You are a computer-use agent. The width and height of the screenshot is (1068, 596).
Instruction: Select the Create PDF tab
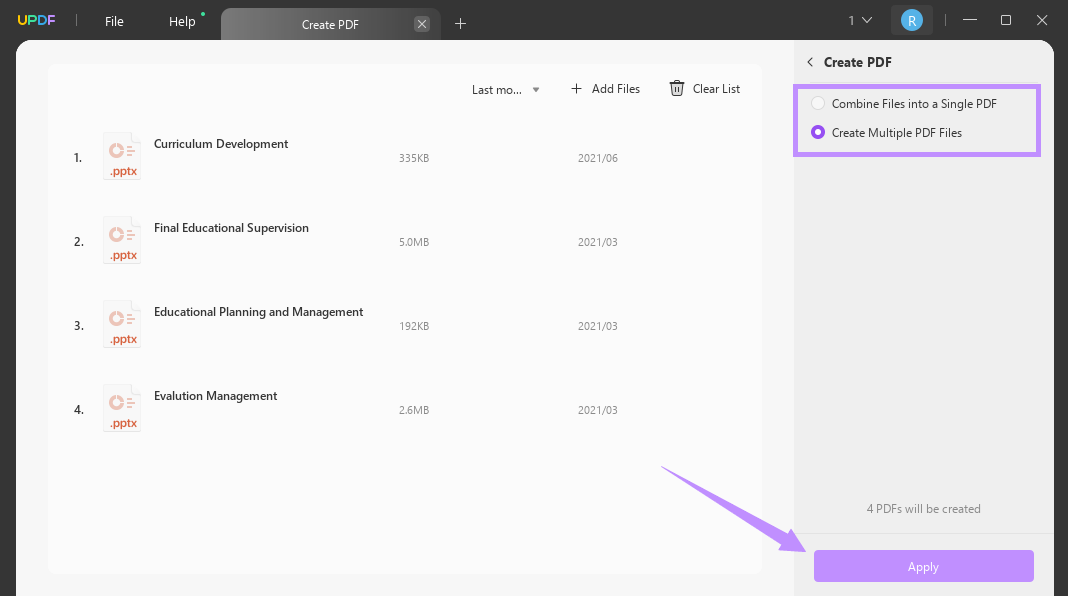(x=330, y=24)
